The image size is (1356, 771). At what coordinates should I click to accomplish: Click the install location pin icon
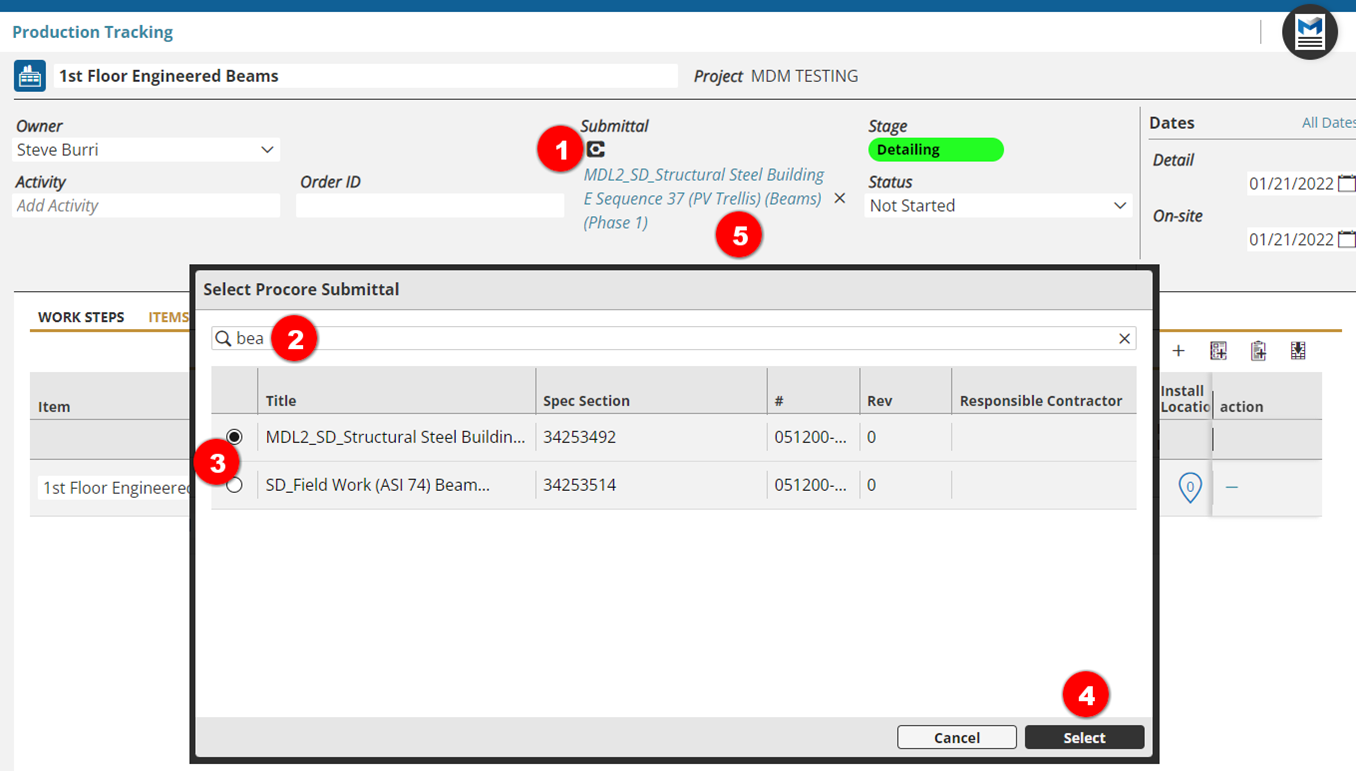(x=1189, y=487)
